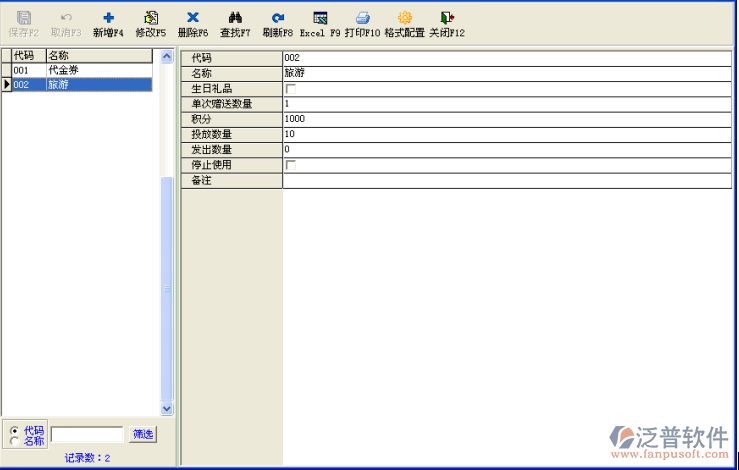Click the filter text input box

tap(87, 434)
